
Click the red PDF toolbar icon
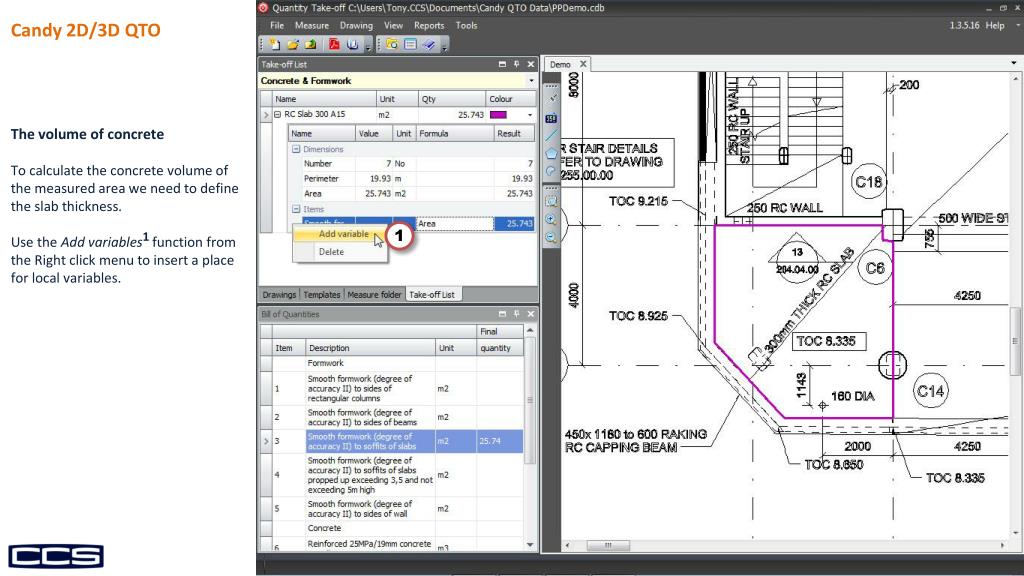tap(334, 44)
